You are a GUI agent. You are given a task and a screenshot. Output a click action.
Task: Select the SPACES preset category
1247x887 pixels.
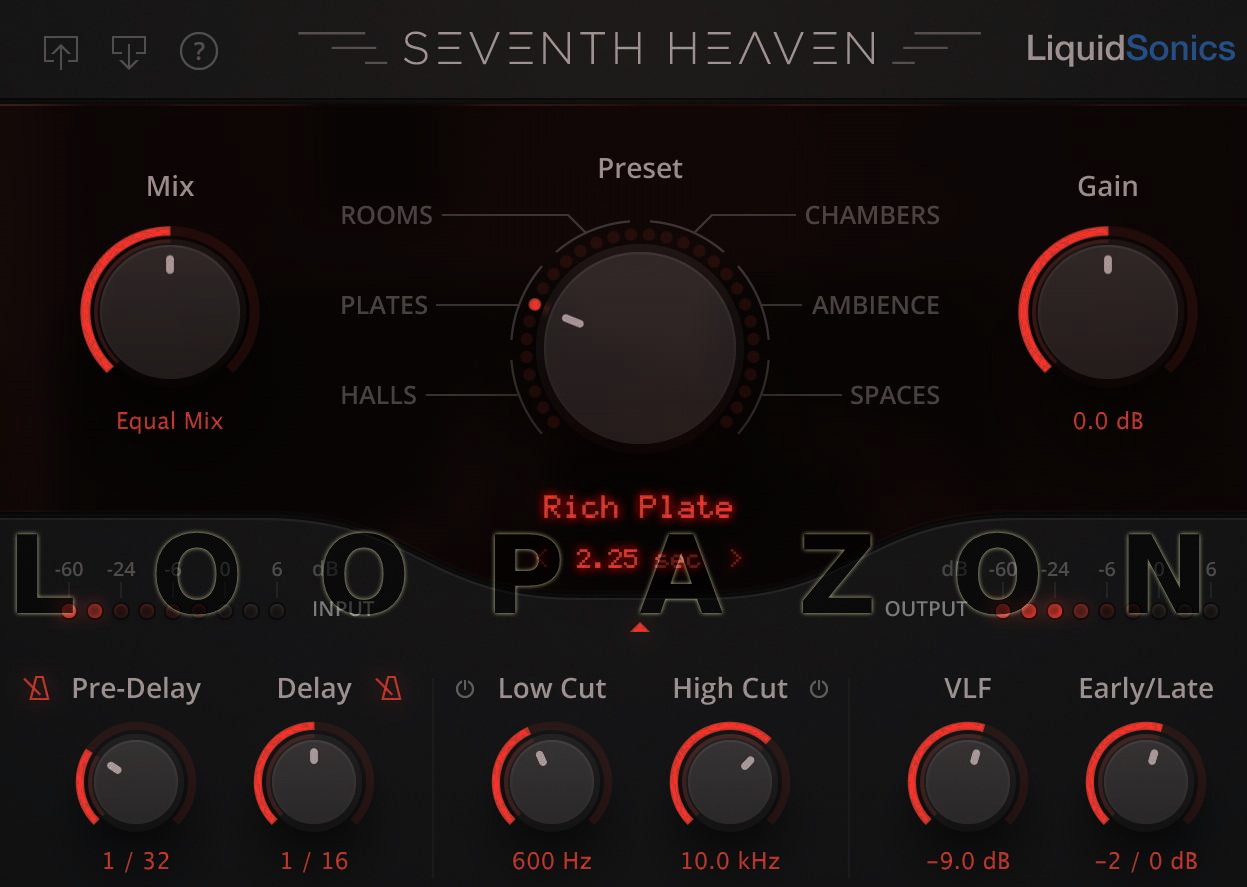[895, 395]
